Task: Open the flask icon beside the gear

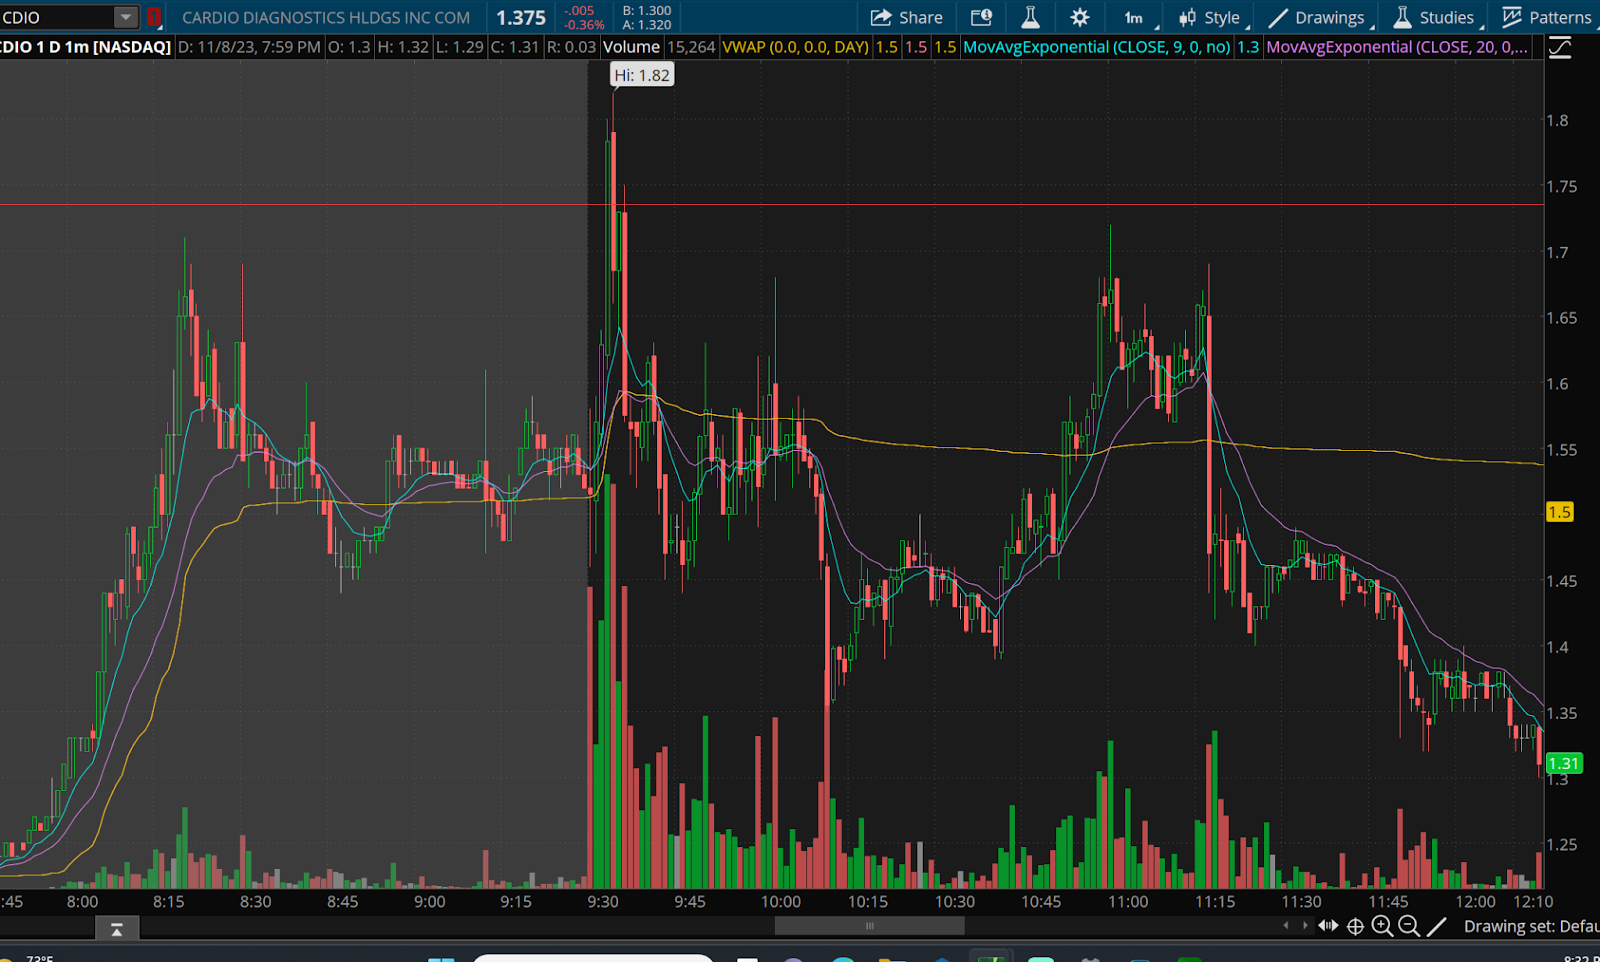Action: (x=1030, y=17)
